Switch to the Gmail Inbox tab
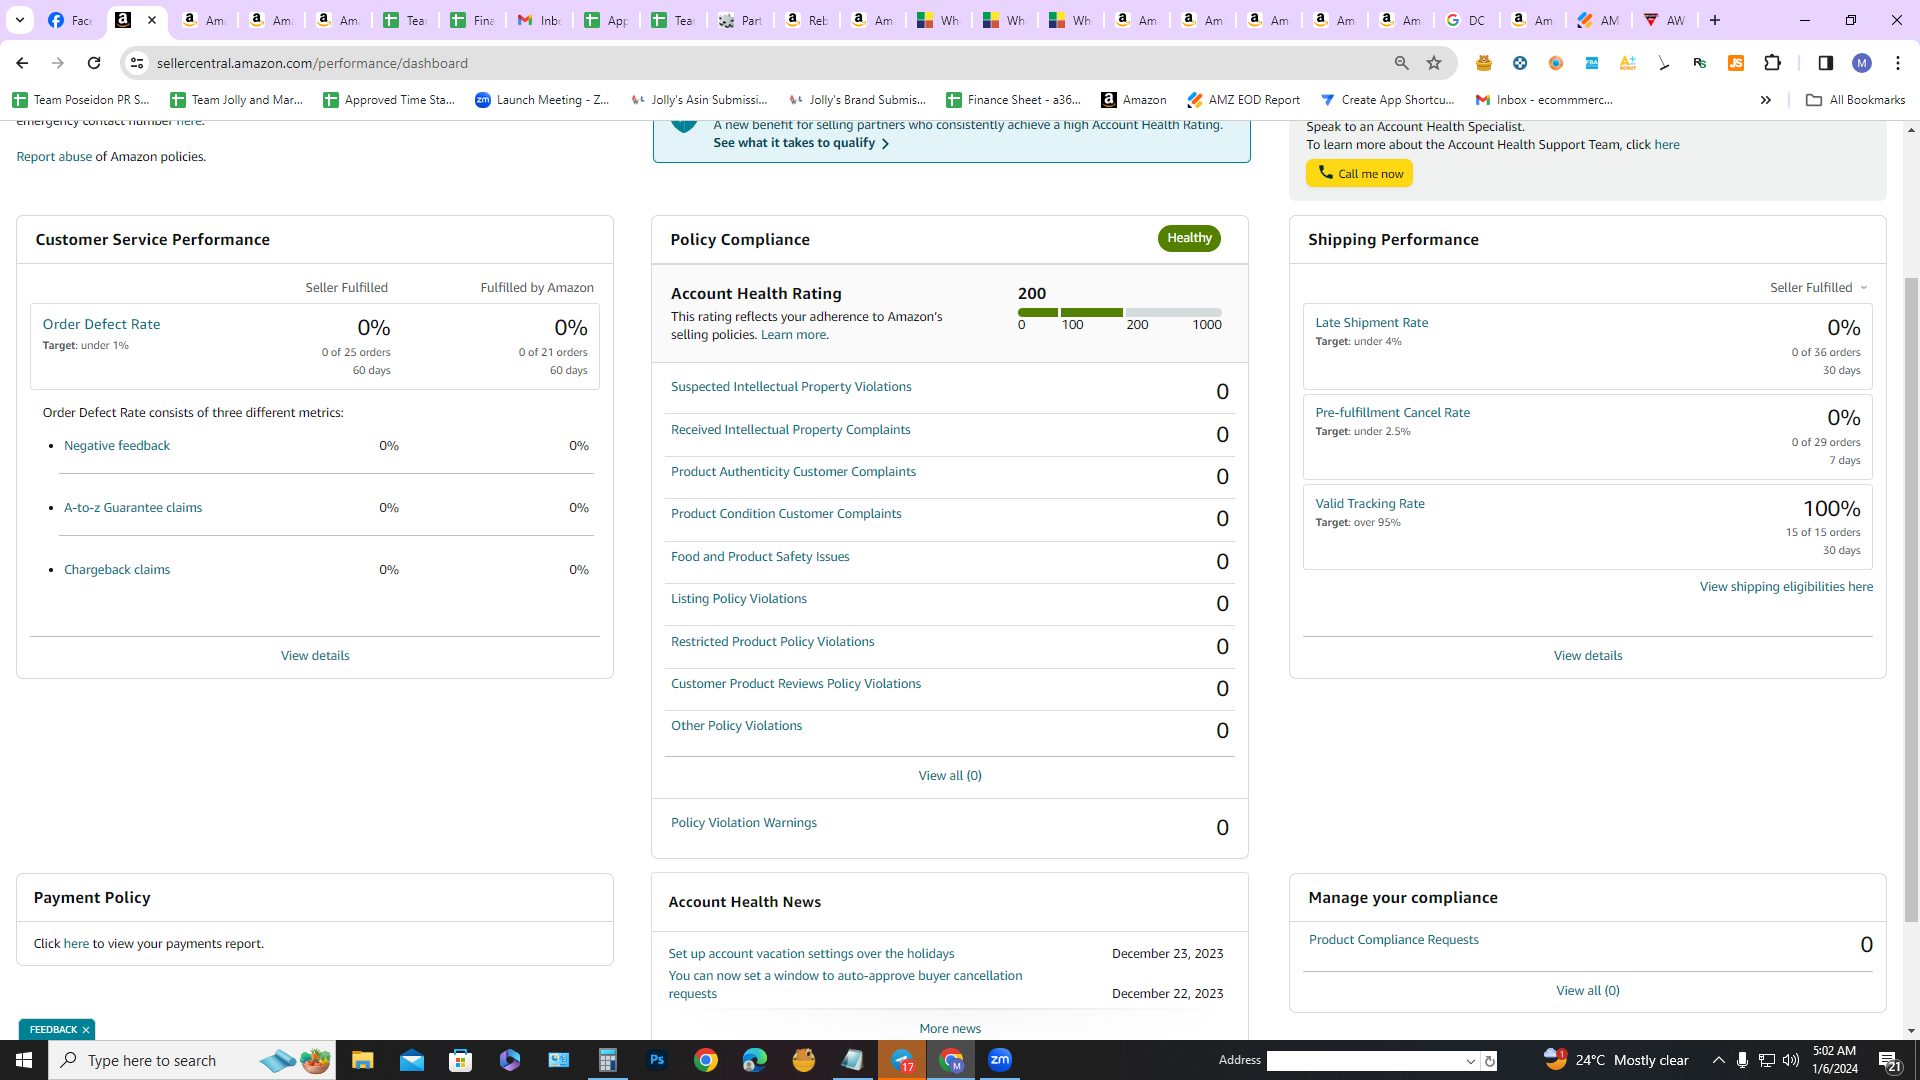Image resolution: width=1920 pixels, height=1080 pixels. (539, 20)
